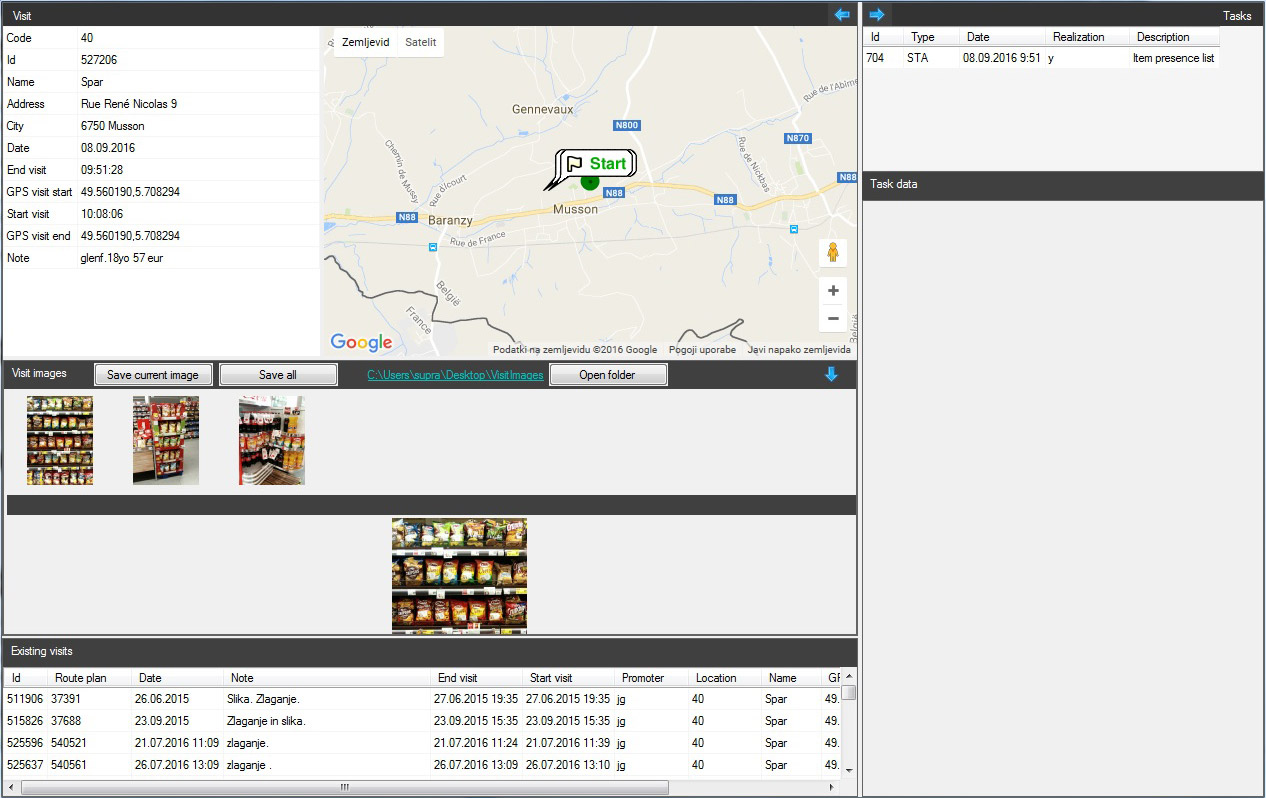The height and width of the screenshot is (798, 1266).
Task: Select the third visit image thumbnail
Action: 271,440
